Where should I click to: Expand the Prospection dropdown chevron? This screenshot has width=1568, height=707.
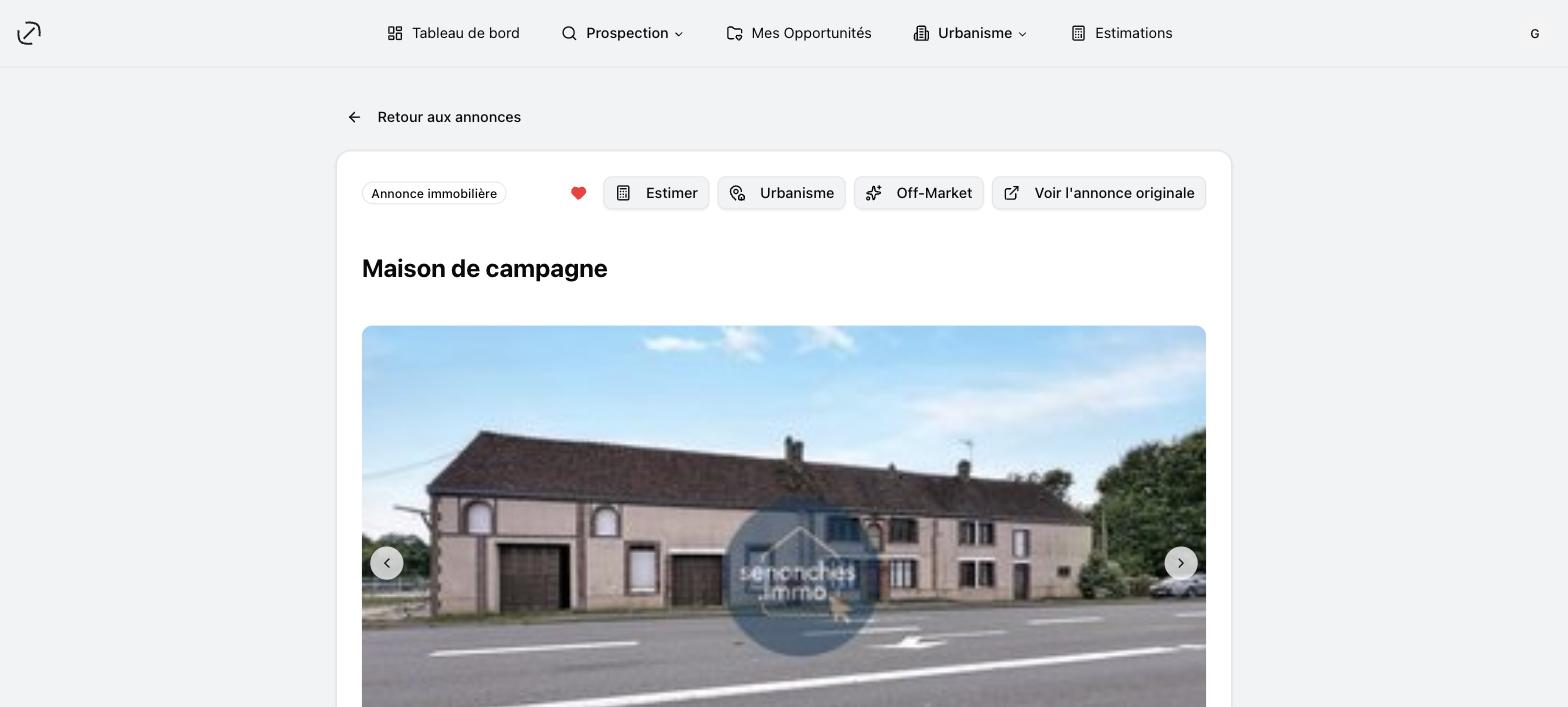[678, 34]
